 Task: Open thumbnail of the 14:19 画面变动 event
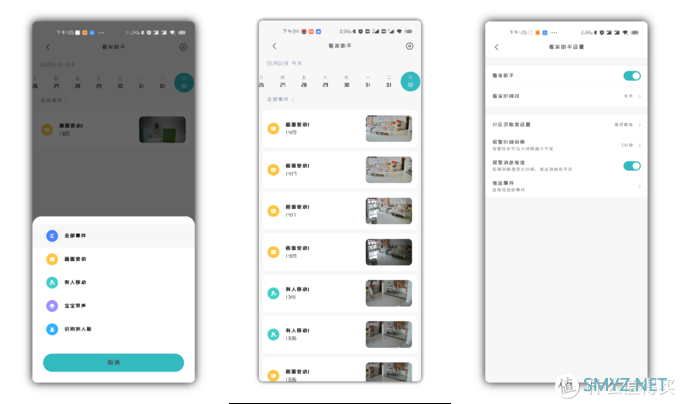tap(389, 169)
